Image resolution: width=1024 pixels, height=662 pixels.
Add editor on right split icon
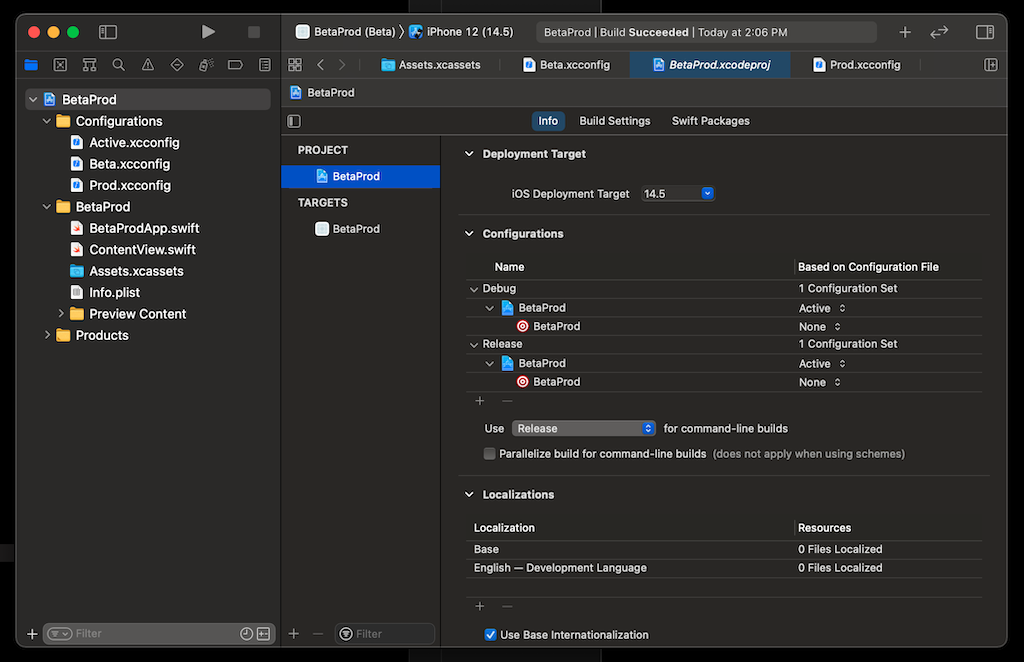coord(991,65)
